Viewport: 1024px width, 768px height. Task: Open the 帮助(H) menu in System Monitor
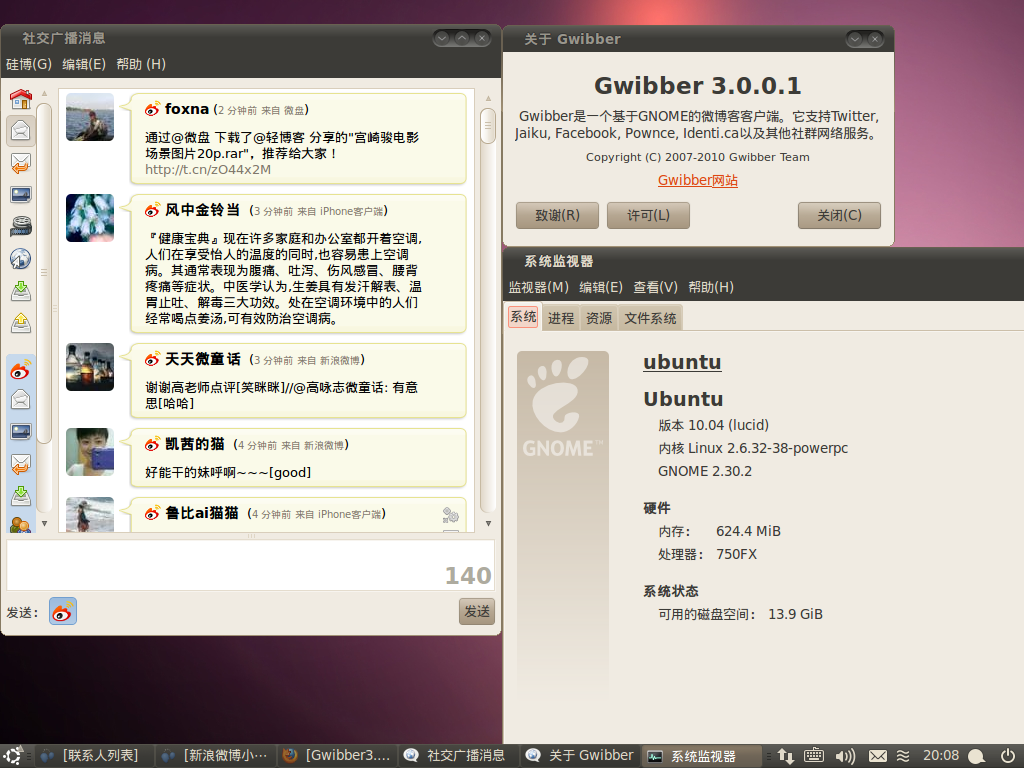[711, 287]
